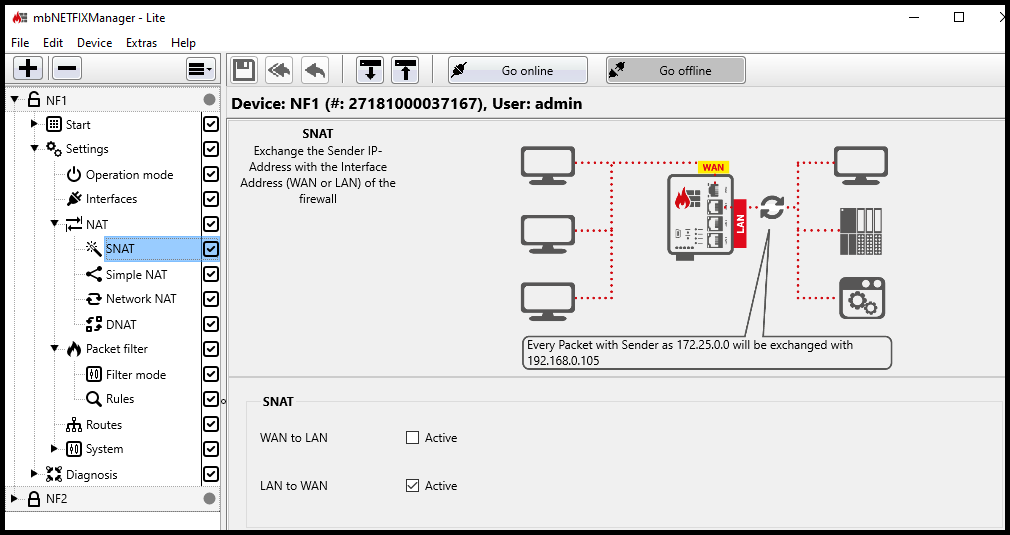Click the download configuration arrow-down icon

coord(370,70)
